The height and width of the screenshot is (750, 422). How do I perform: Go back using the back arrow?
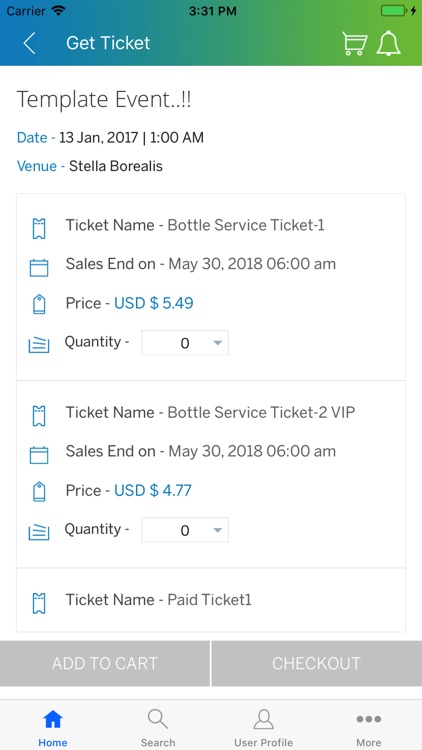click(x=29, y=43)
